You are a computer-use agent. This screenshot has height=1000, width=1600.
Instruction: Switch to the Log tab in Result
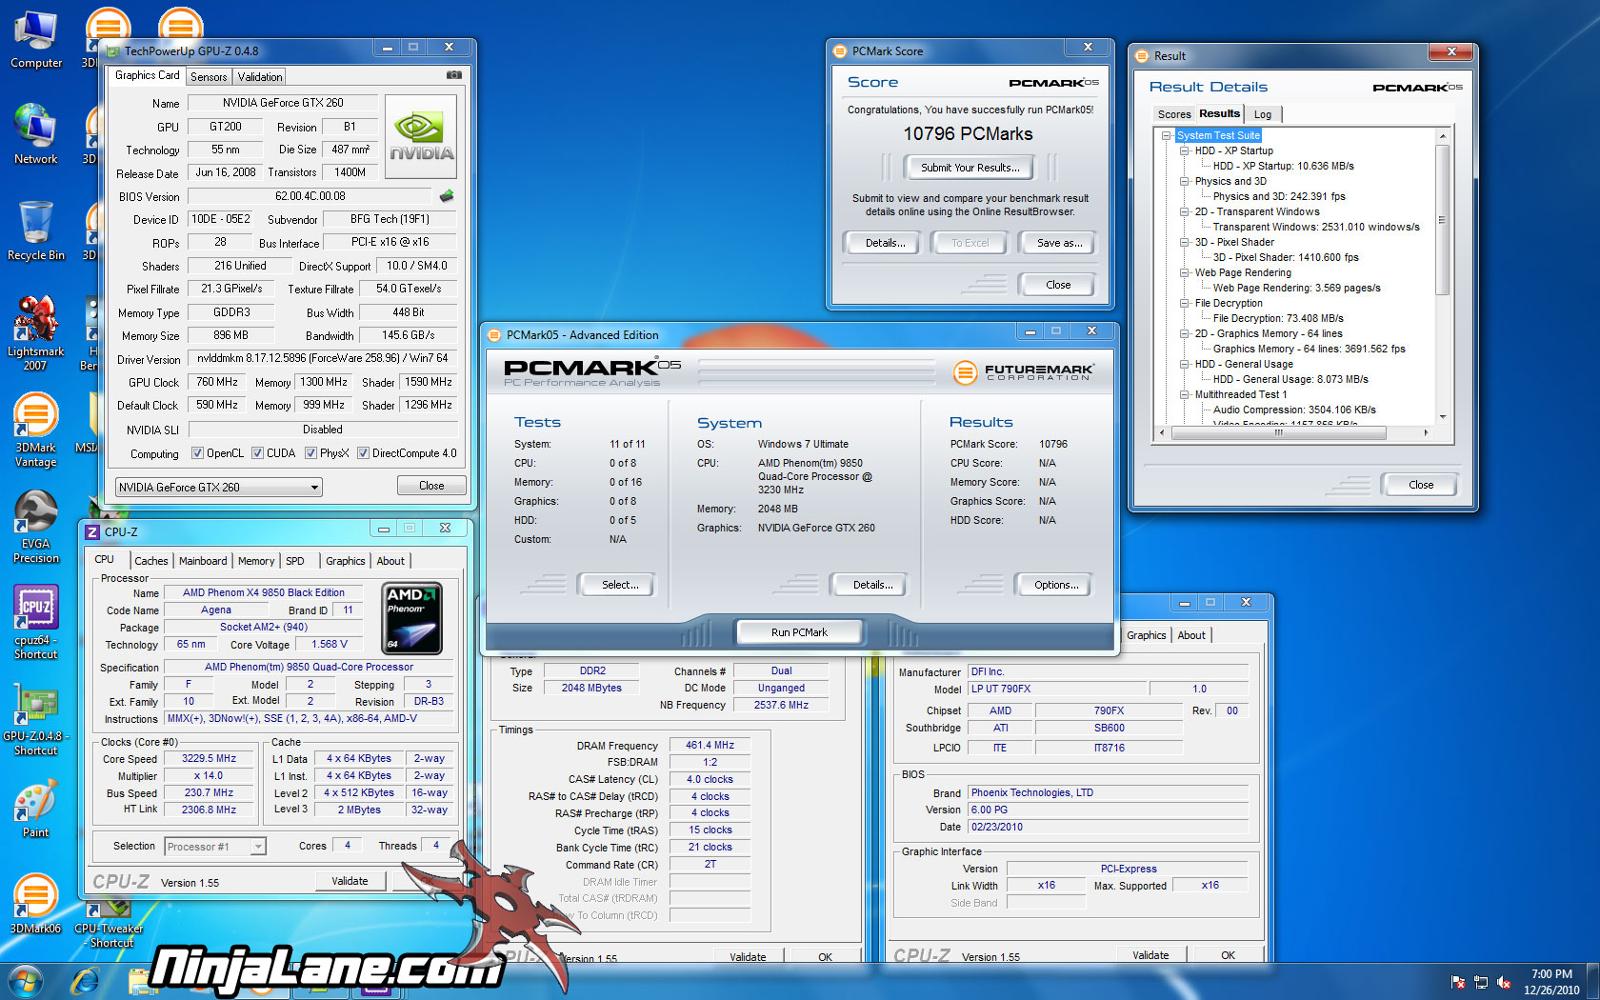[1263, 115]
